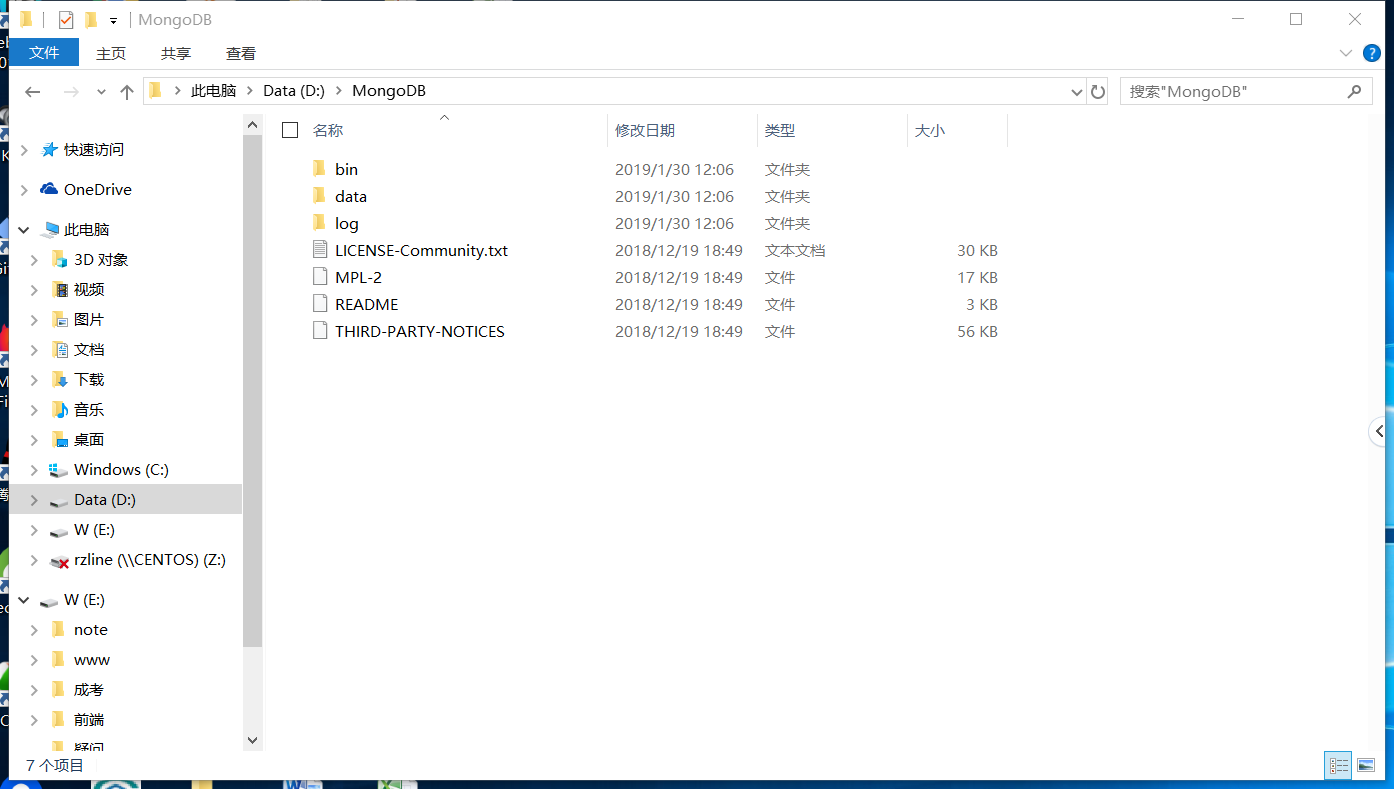This screenshot has width=1394, height=789.
Task: Click Data (D:) in address breadcrumb
Action: (294, 91)
